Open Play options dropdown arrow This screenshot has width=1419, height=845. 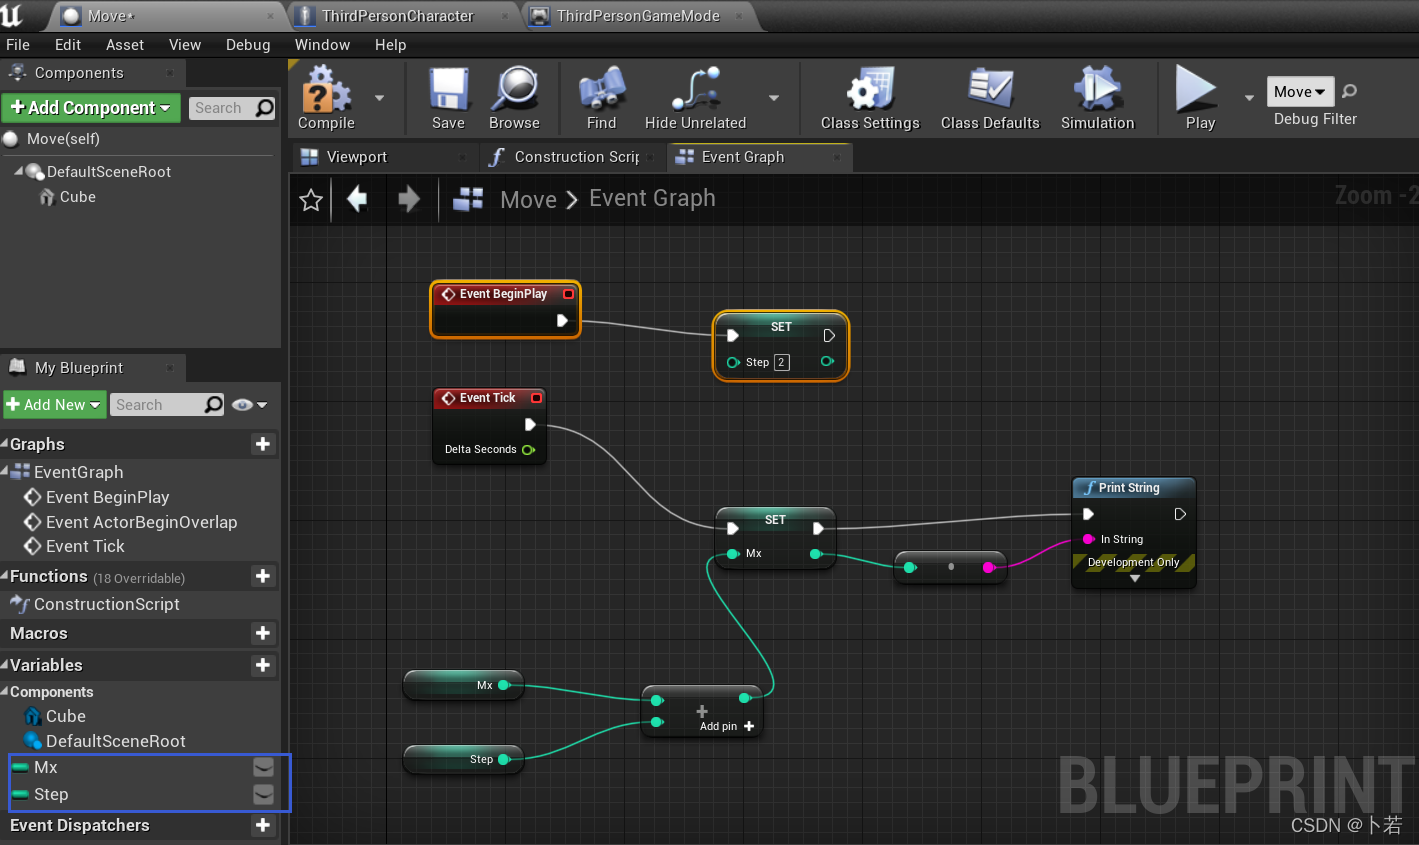[x=1249, y=98]
